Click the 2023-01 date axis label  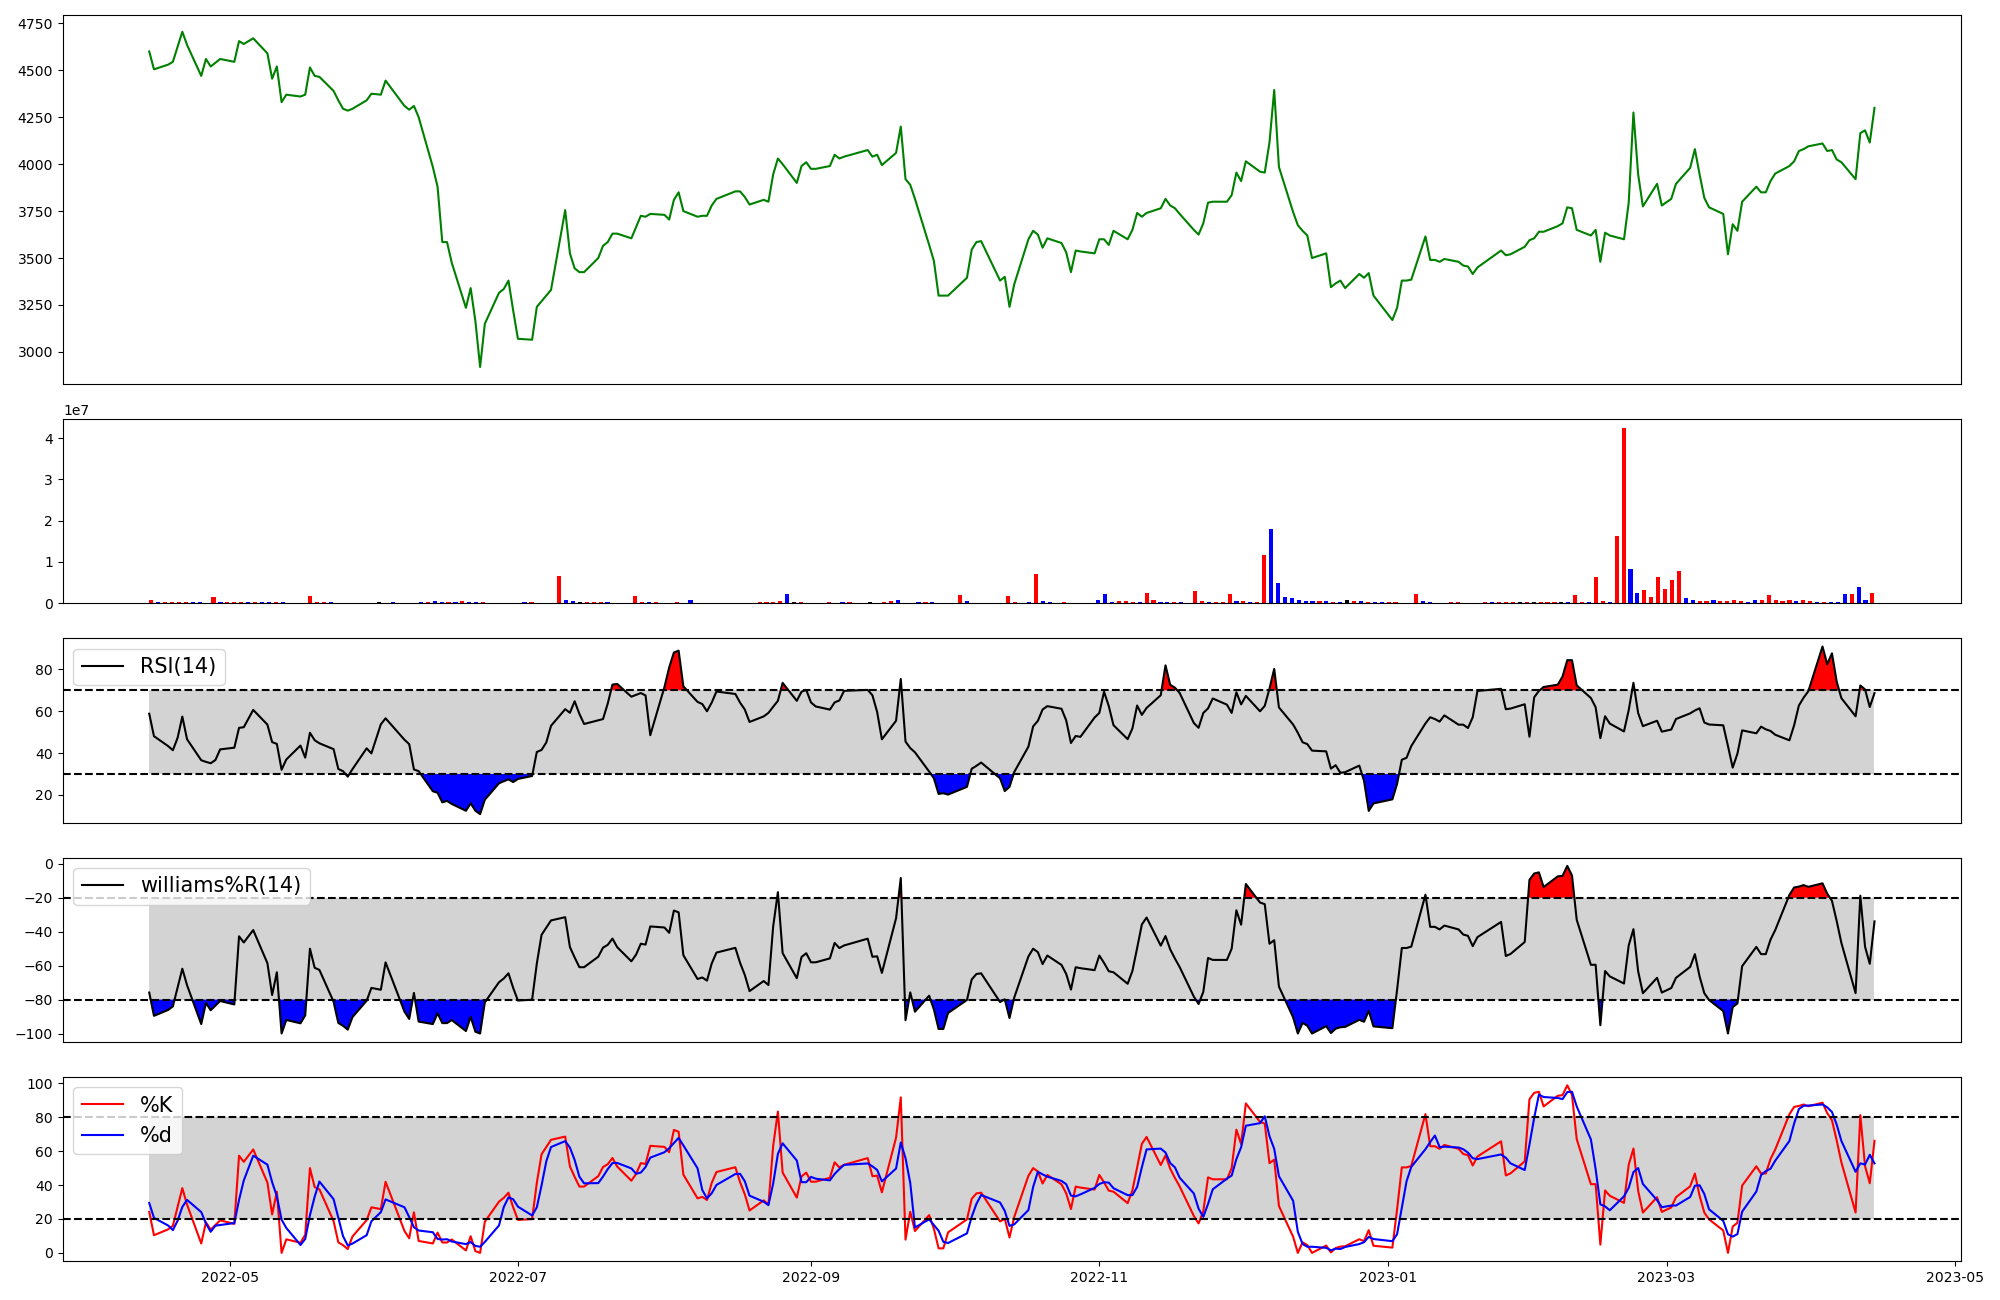[1390, 1277]
